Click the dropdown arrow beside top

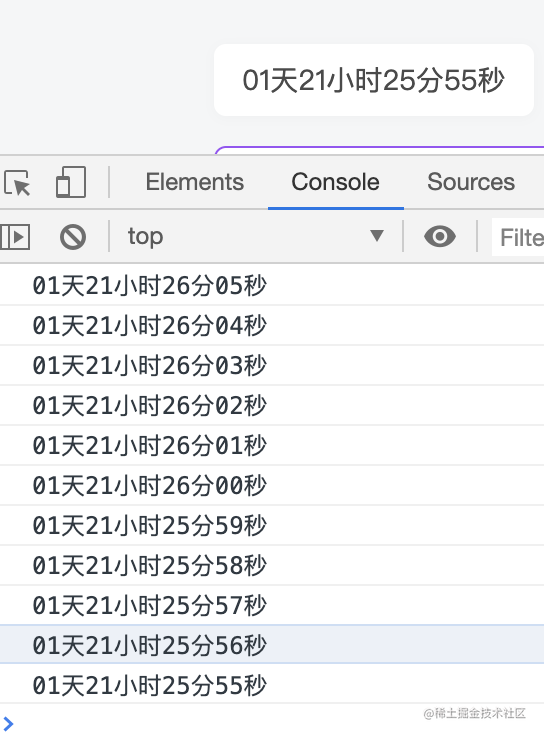click(x=376, y=236)
